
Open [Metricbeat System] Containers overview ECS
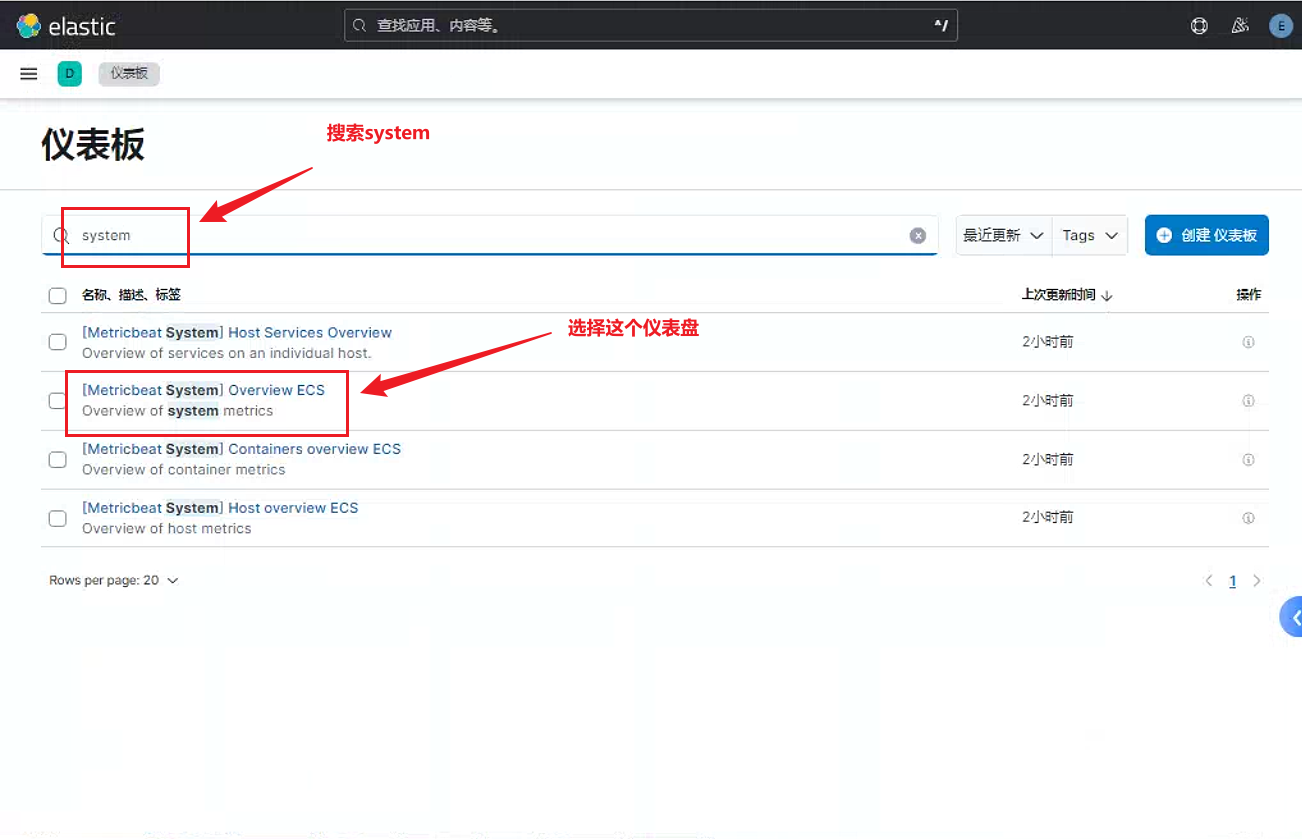[241, 449]
